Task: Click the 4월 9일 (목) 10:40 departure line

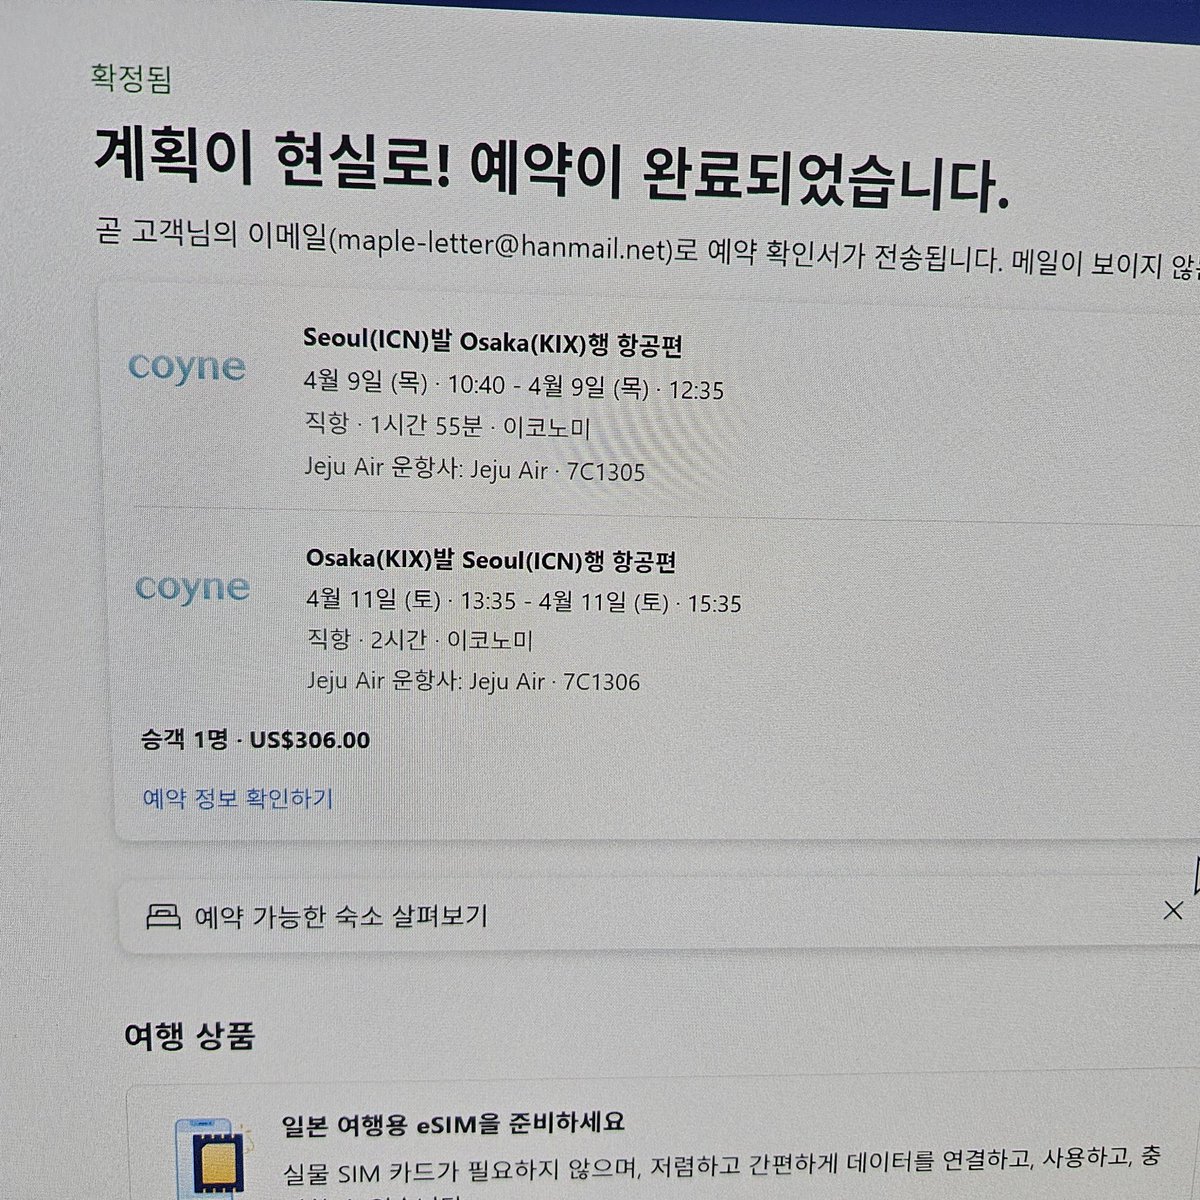Action: pyautogui.click(x=514, y=387)
